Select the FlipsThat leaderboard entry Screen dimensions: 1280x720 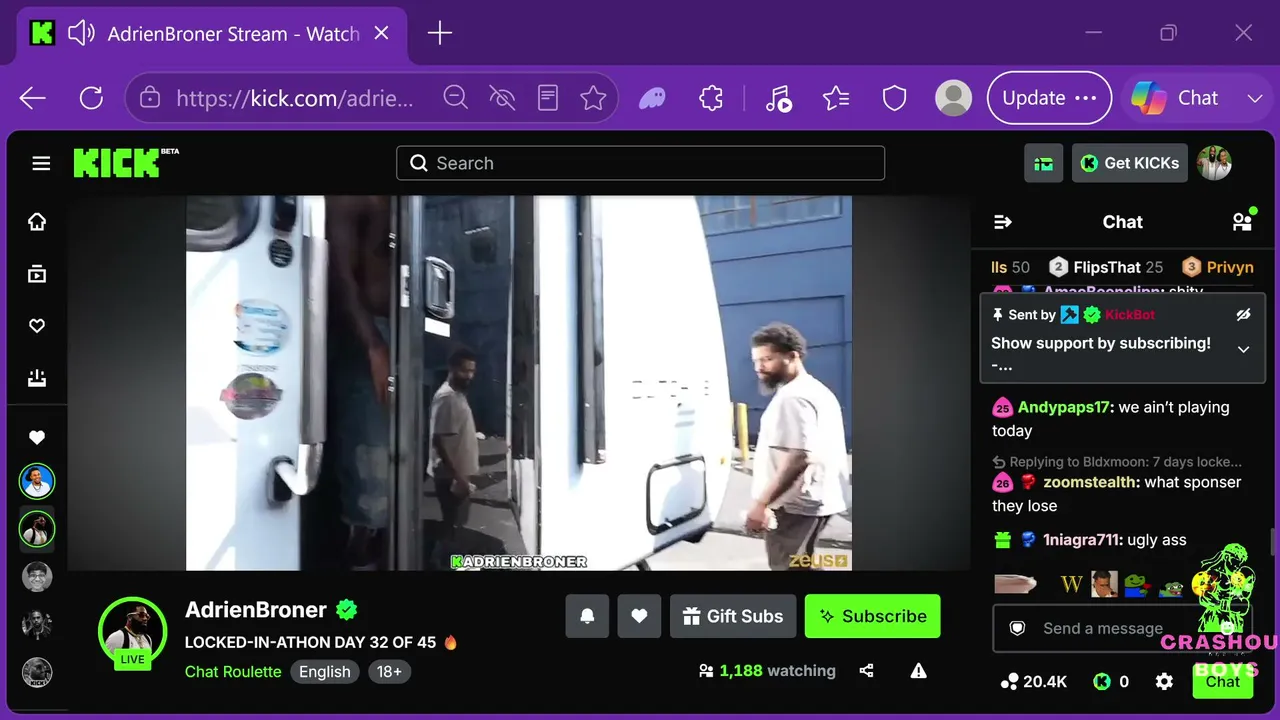(x=1106, y=267)
